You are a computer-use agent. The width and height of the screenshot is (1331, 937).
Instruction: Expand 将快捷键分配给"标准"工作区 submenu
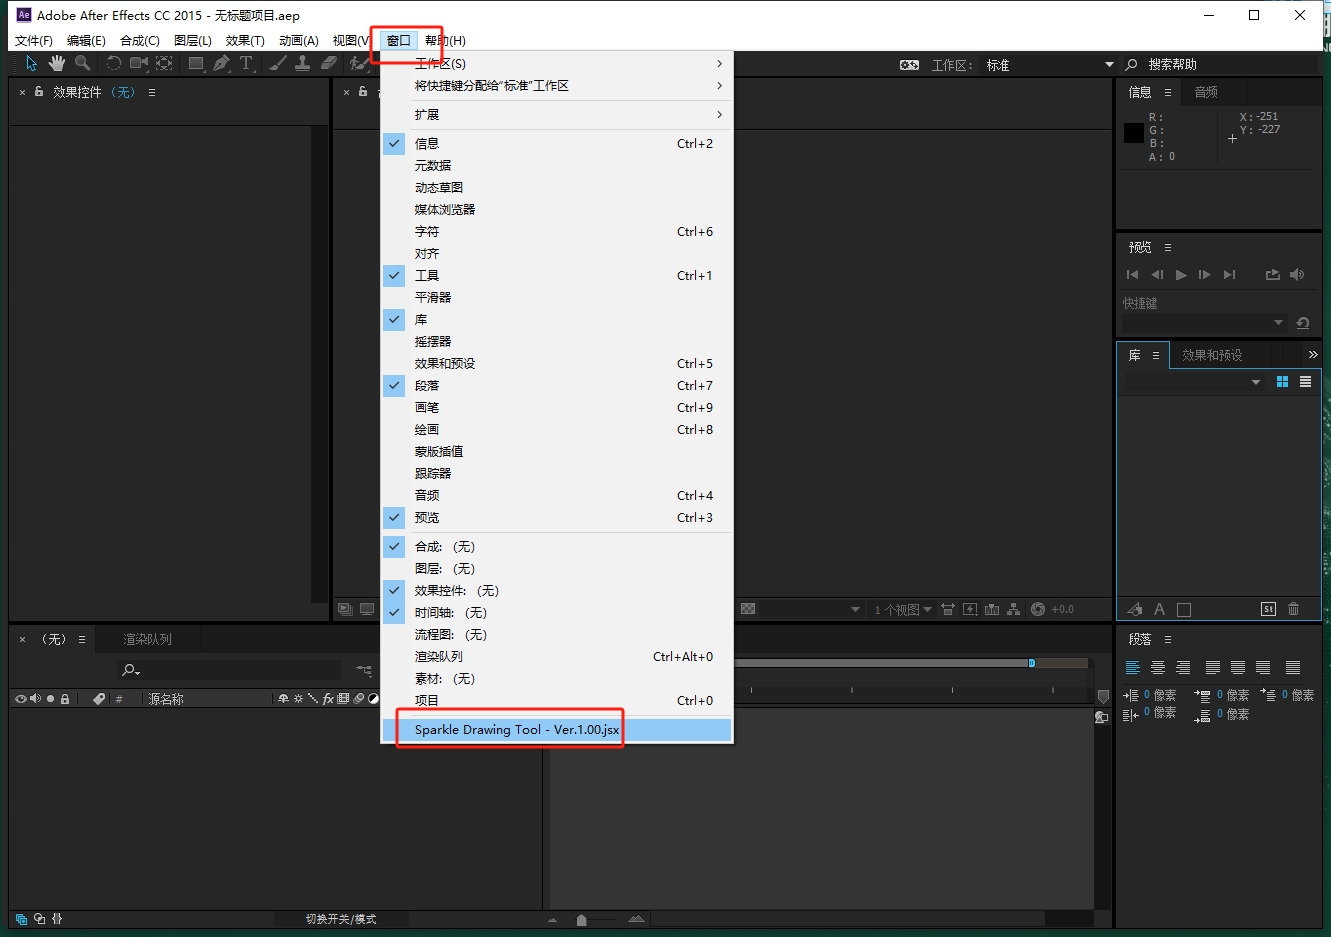click(x=557, y=85)
